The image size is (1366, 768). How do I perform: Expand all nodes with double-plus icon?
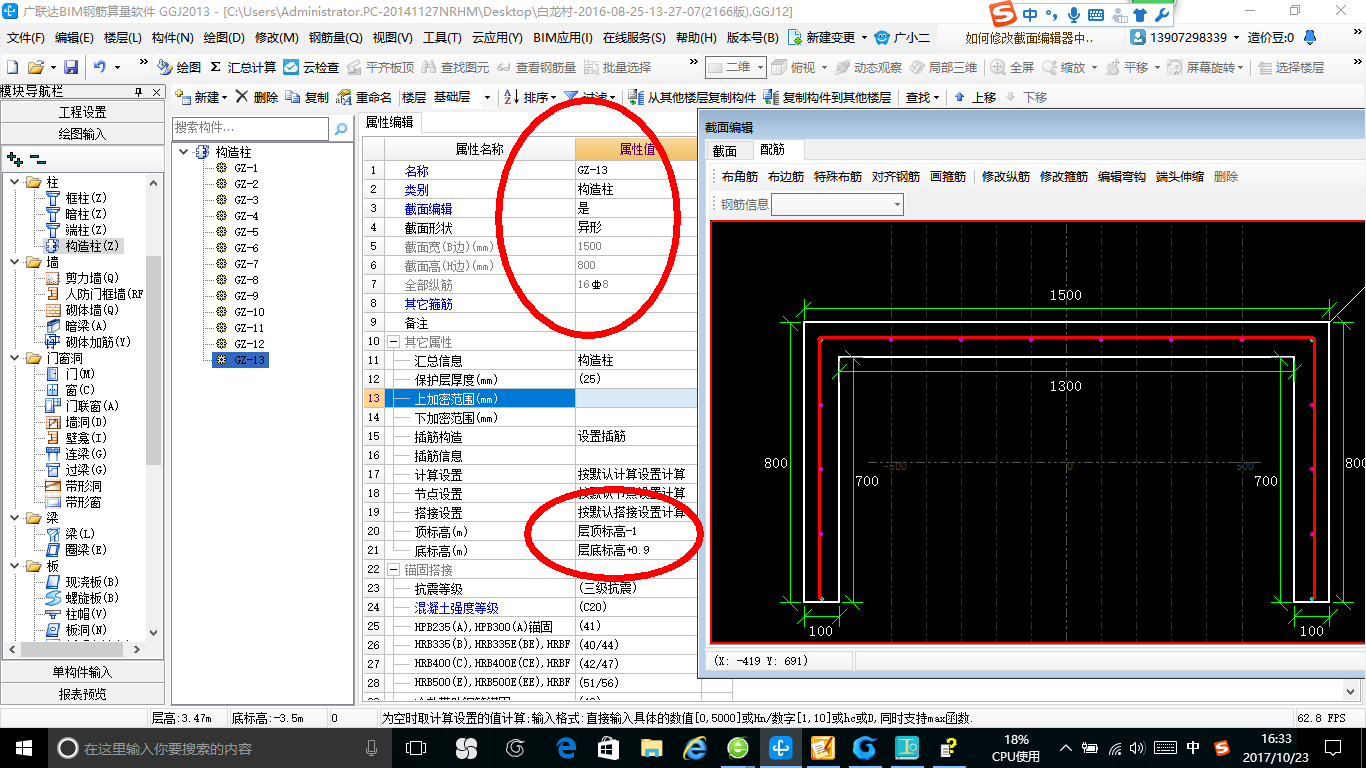pos(14,158)
